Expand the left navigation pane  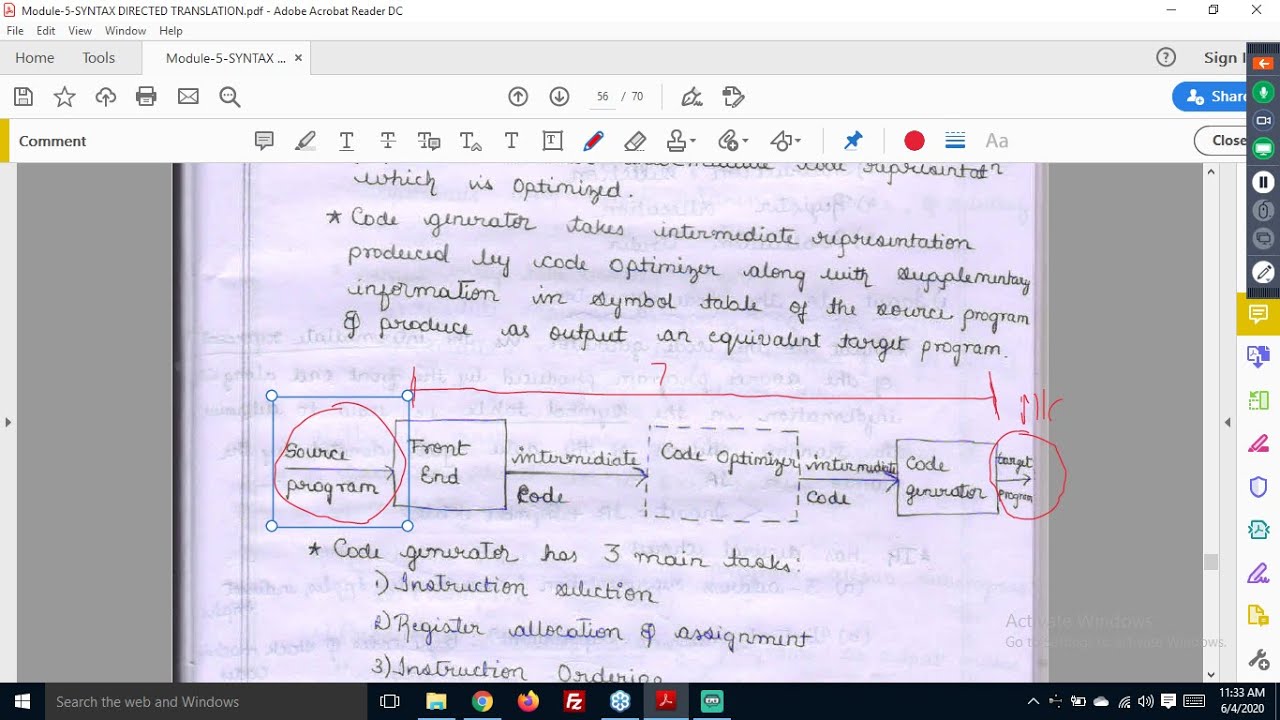click(8, 422)
